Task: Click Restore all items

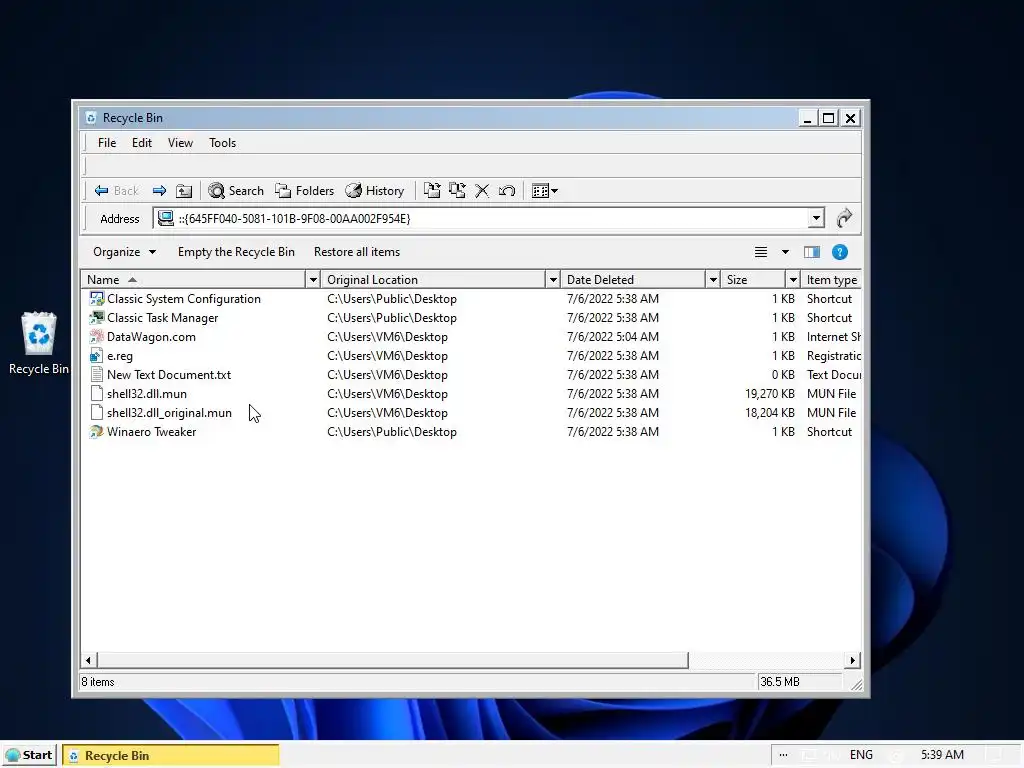Action: 357,252
